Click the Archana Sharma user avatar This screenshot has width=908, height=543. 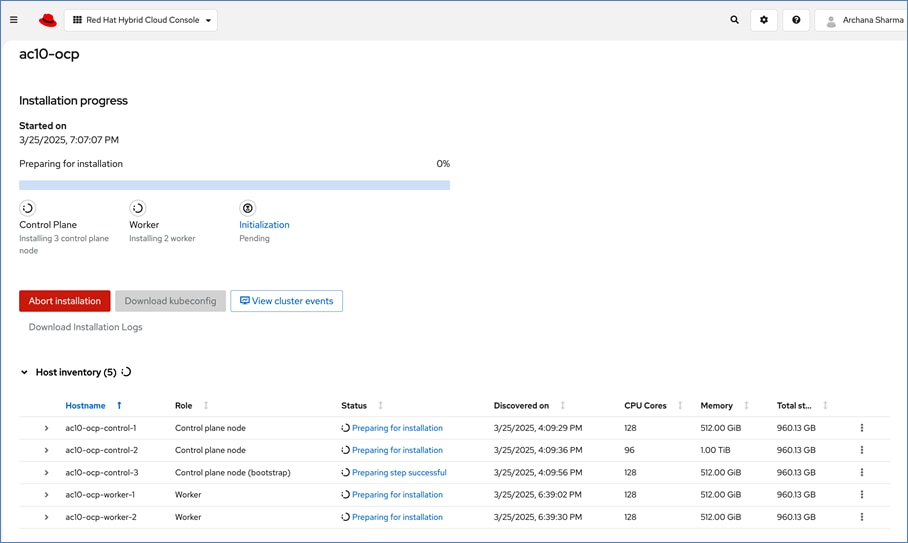831,21
